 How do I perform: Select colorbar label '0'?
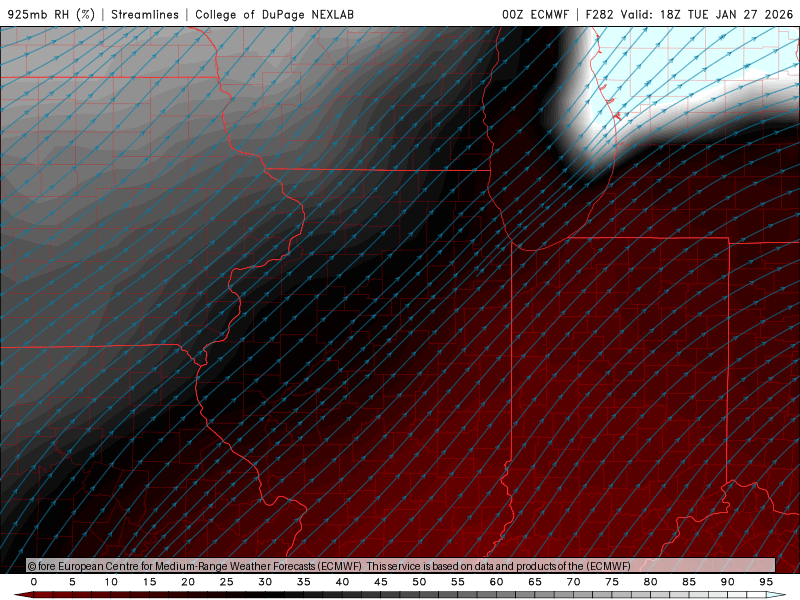pyautogui.click(x=34, y=582)
